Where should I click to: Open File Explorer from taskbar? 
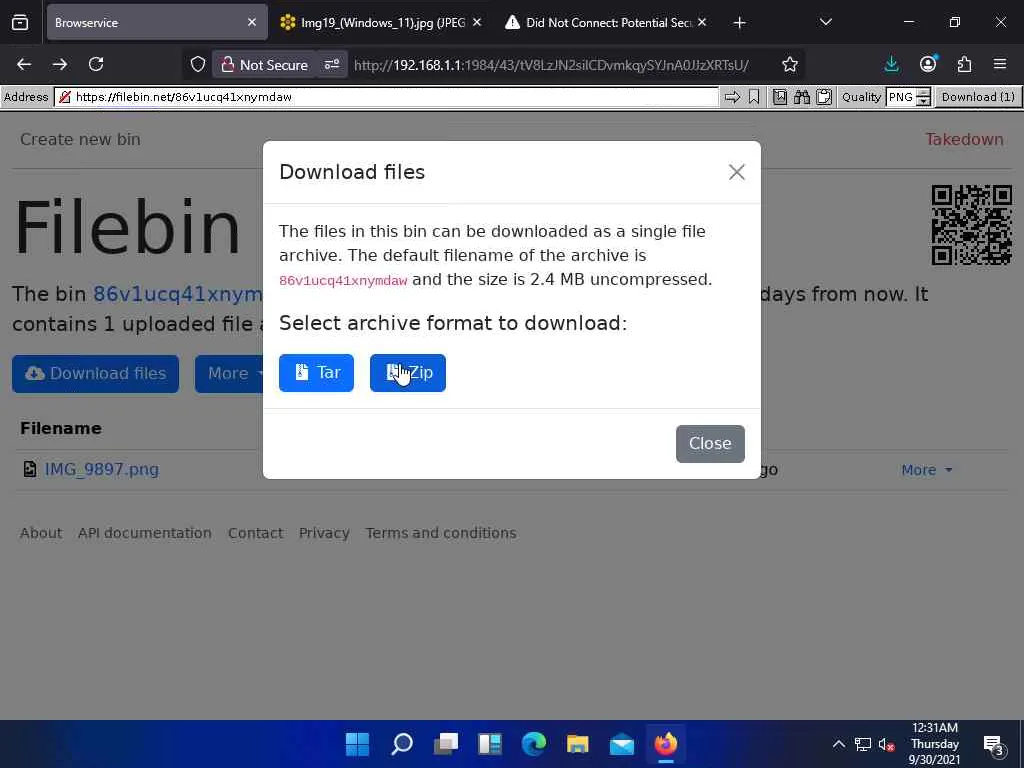(x=578, y=744)
